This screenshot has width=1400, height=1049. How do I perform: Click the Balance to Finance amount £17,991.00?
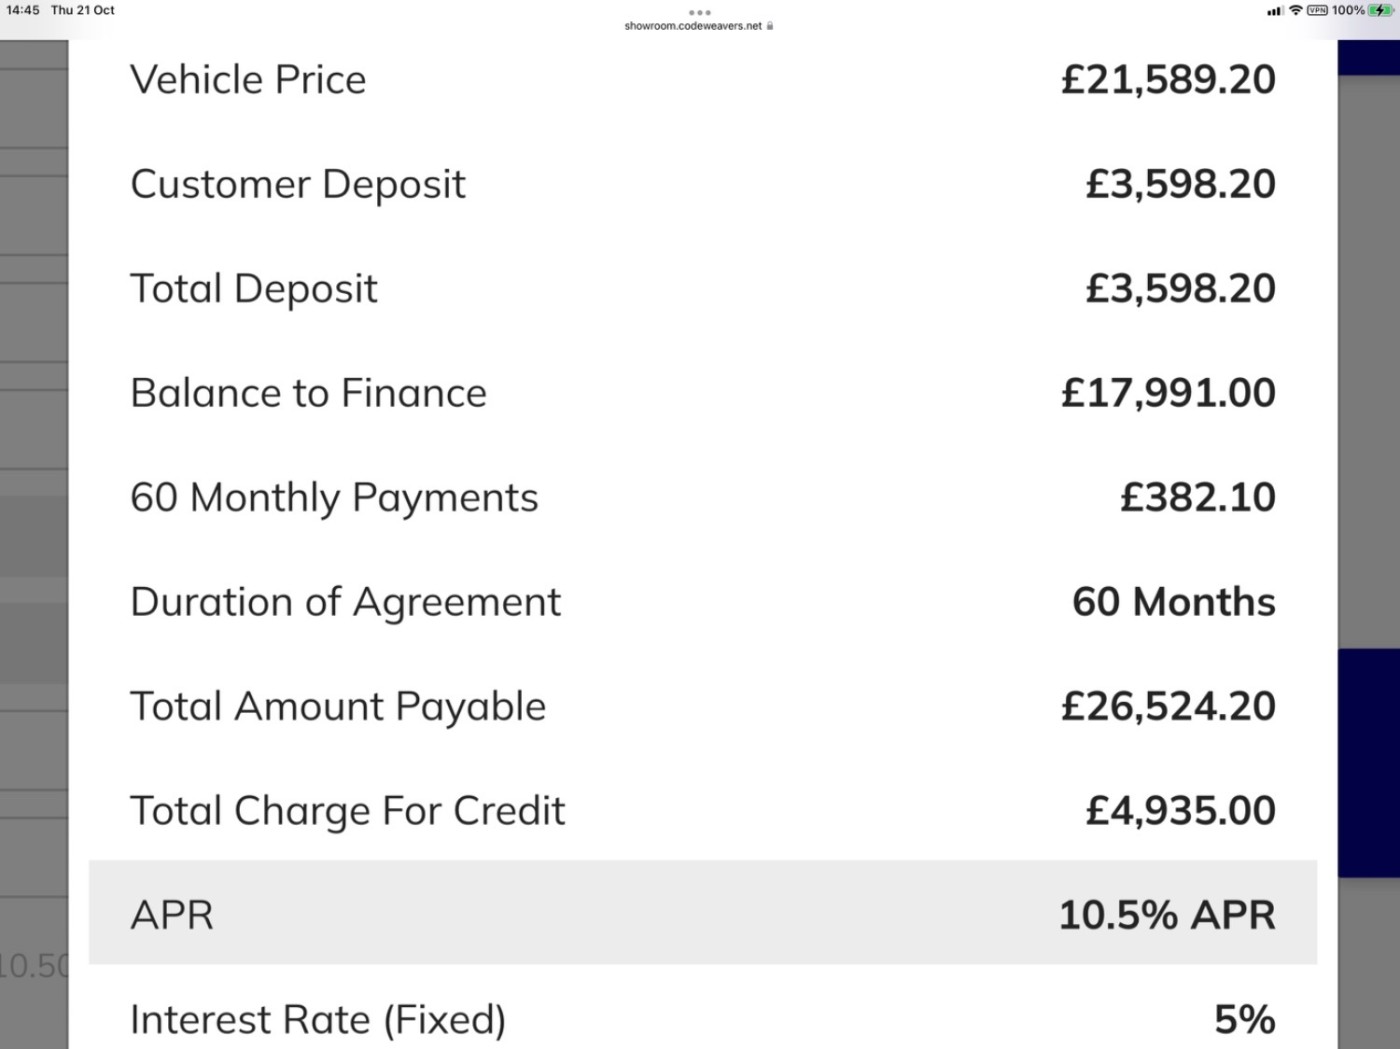coord(1168,393)
